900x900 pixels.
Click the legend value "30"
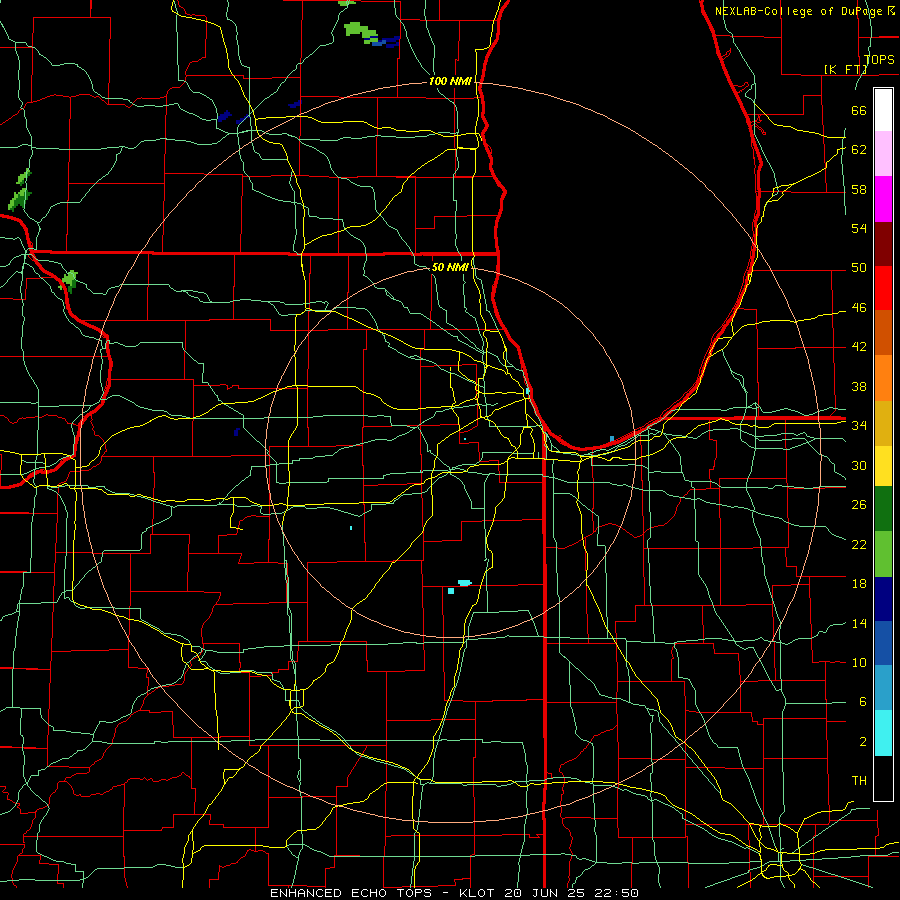(859, 465)
